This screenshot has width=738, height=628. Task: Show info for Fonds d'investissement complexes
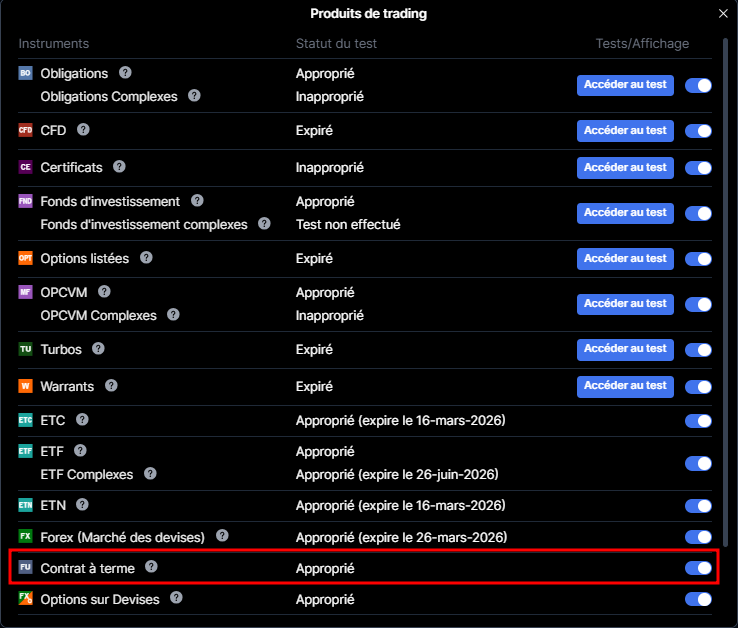coord(264,224)
